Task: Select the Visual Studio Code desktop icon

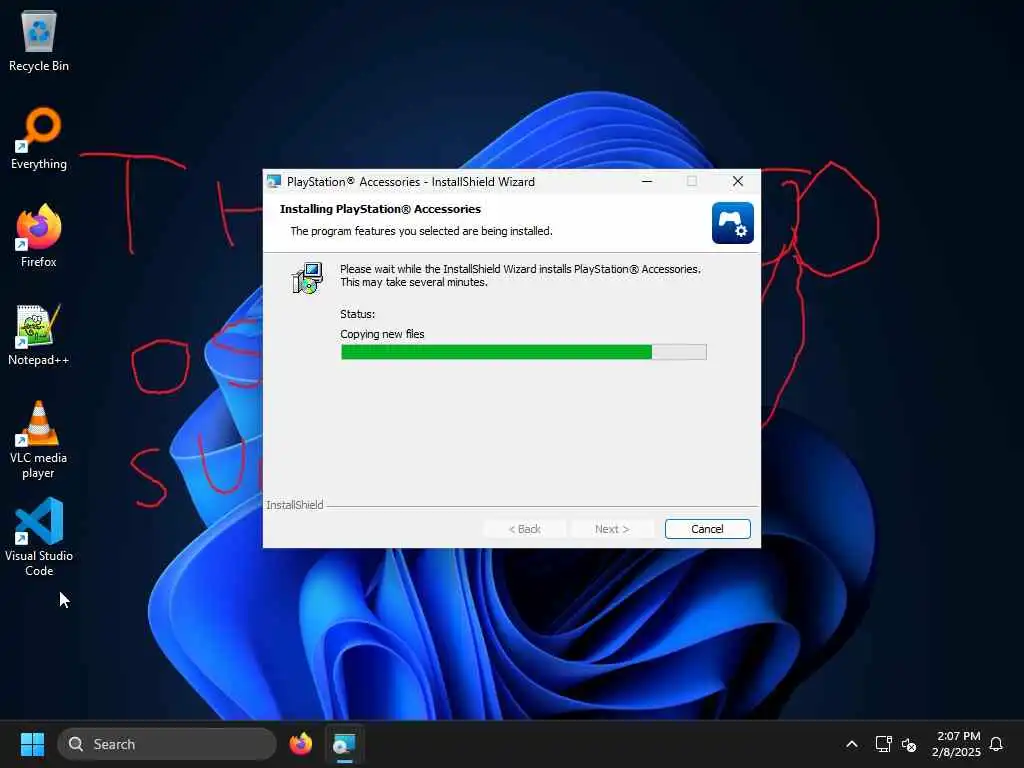Action: [x=39, y=537]
